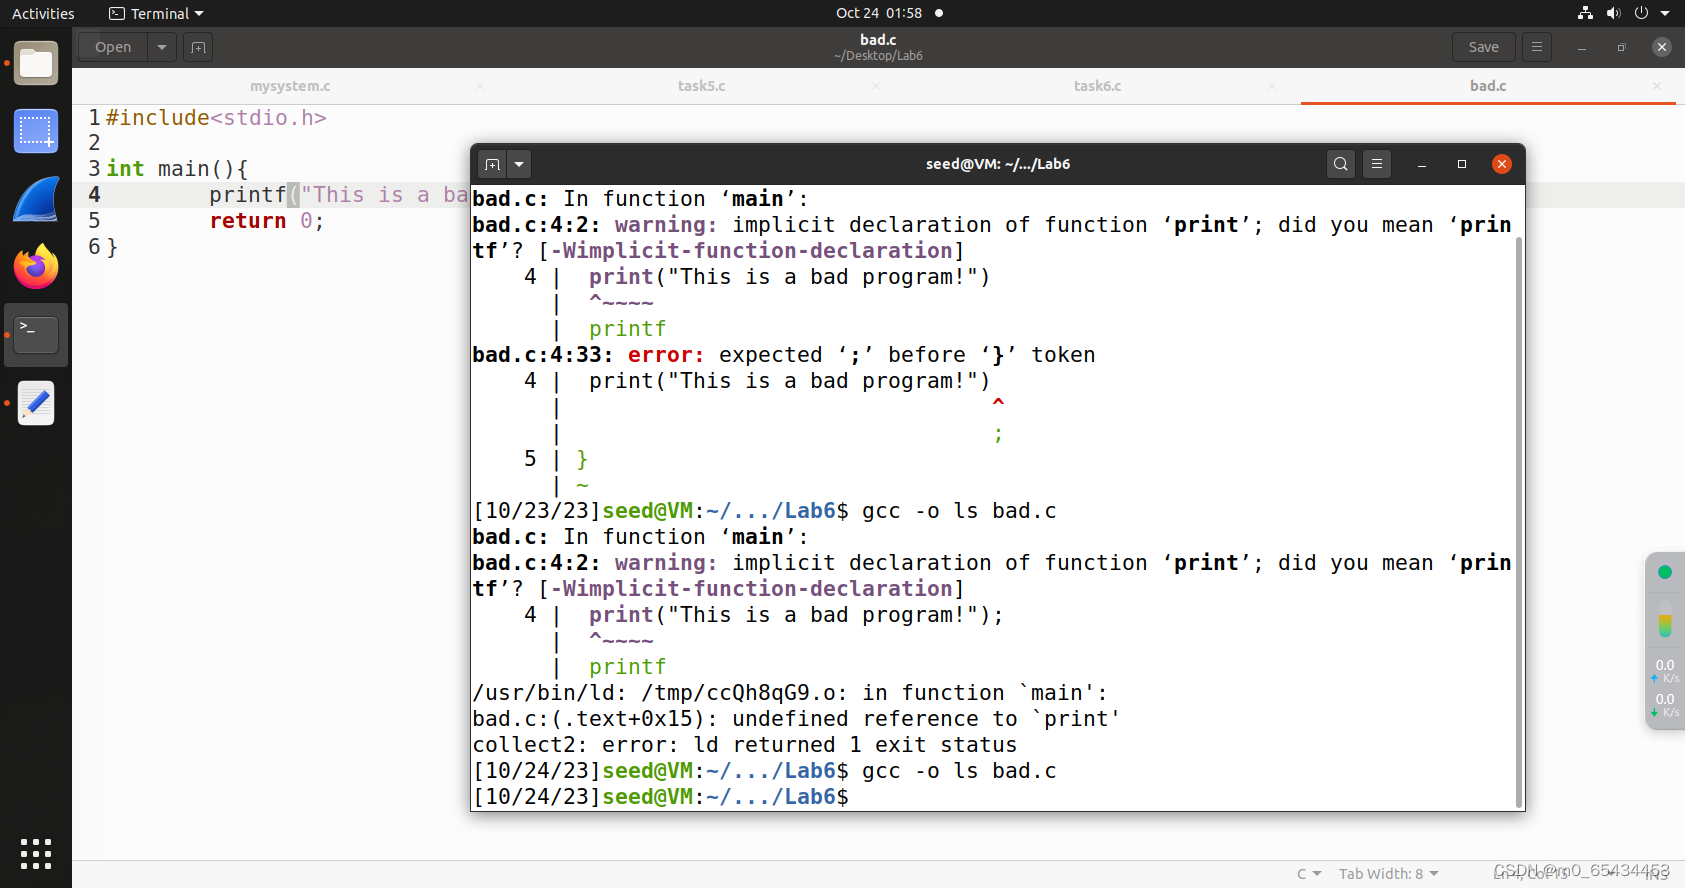
Task: Click the green indicator on the network speed widget
Action: click(x=1664, y=572)
